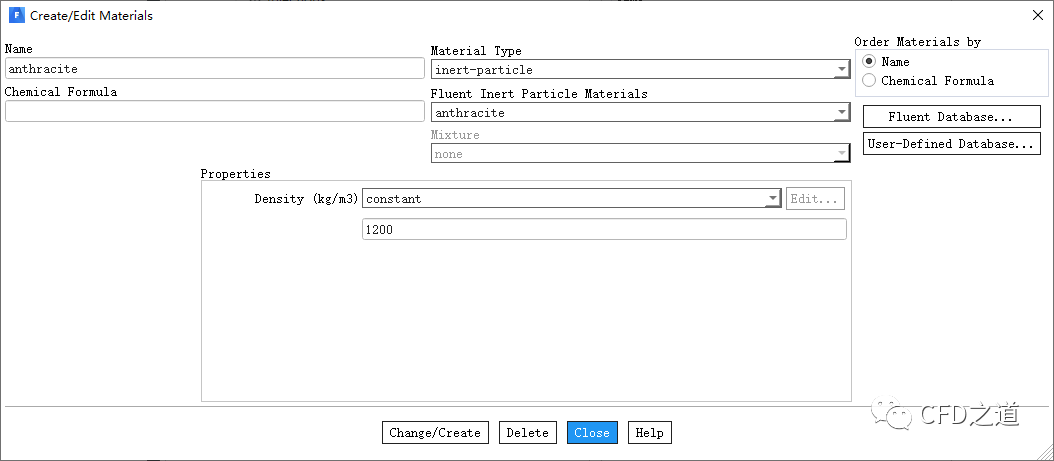Viewport: 1054px width, 461px height.
Task: Focus the empty Chemical Formula field
Action: (x=214, y=111)
